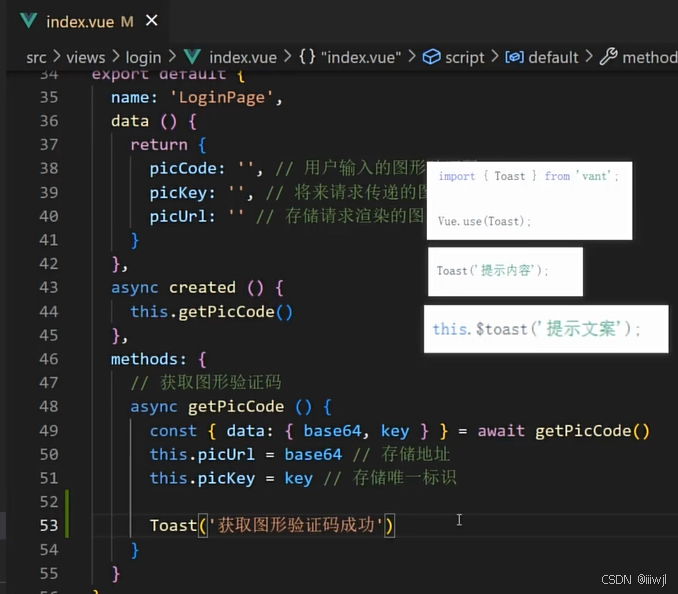The width and height of the screenshot is (678, 594).
Task: Click this.getPicCode() call on line 44
Action: tap(211, 312)
